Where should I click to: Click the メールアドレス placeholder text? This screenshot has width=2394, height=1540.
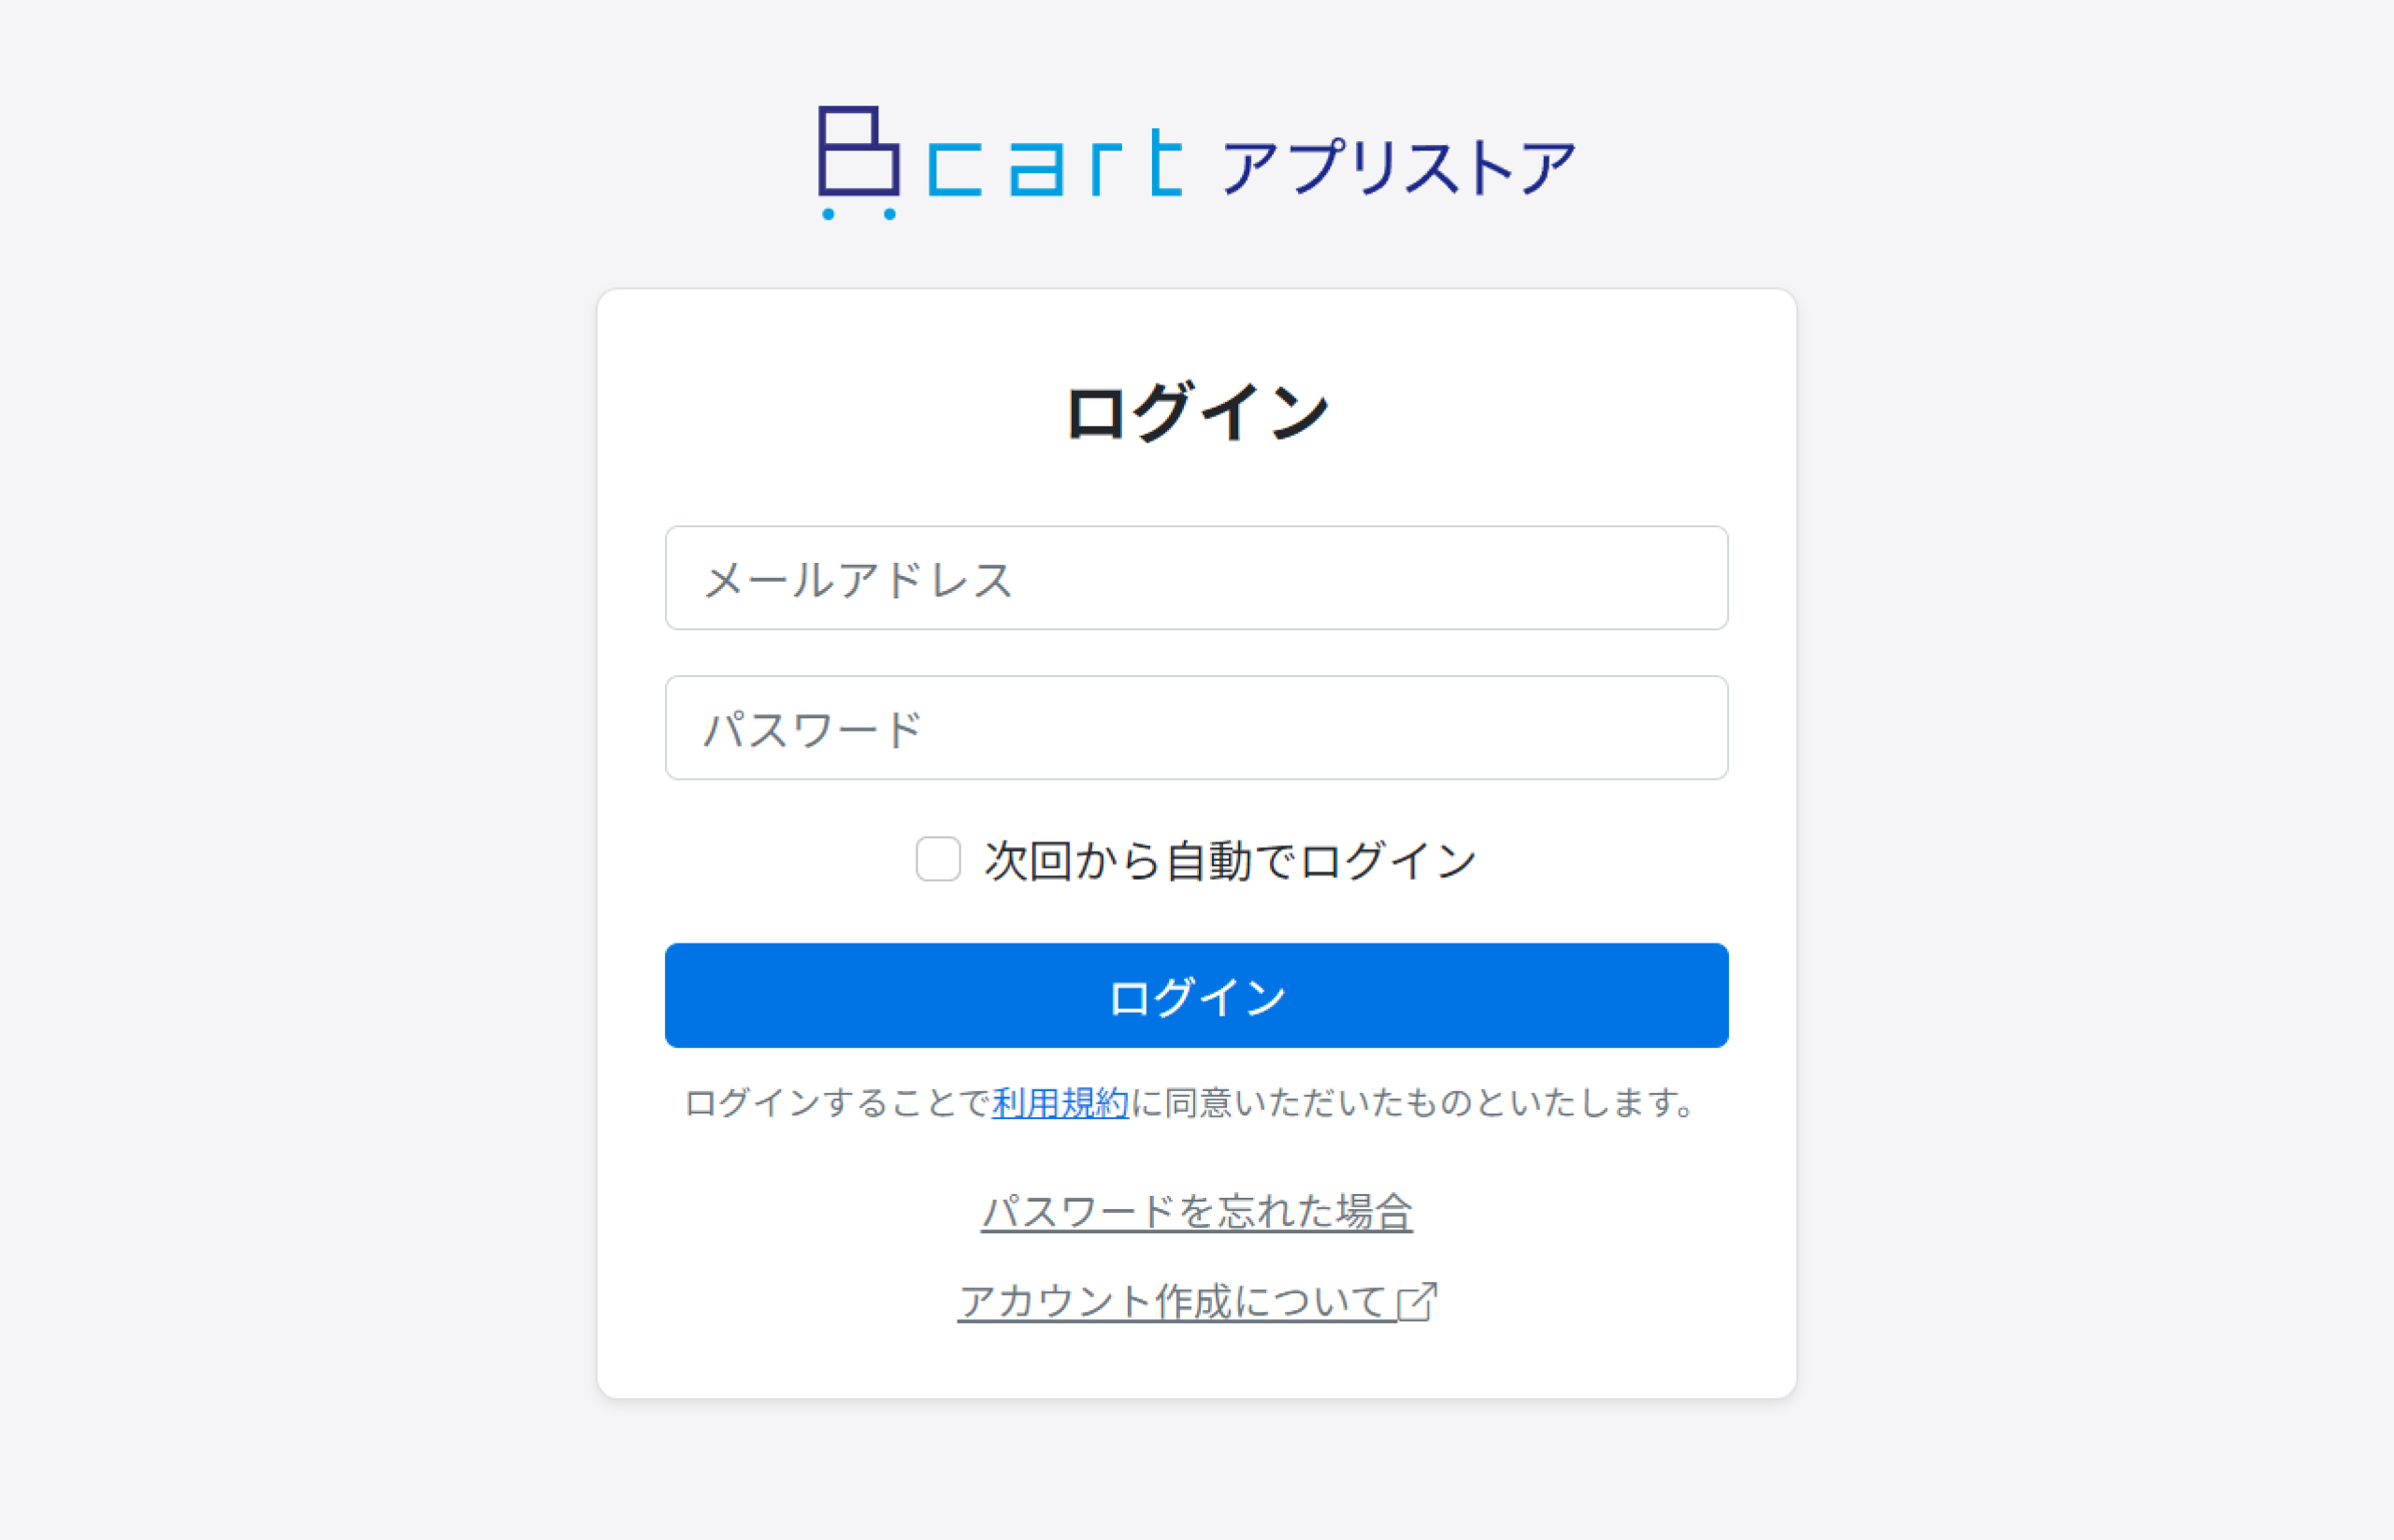[x=858, y=580]
